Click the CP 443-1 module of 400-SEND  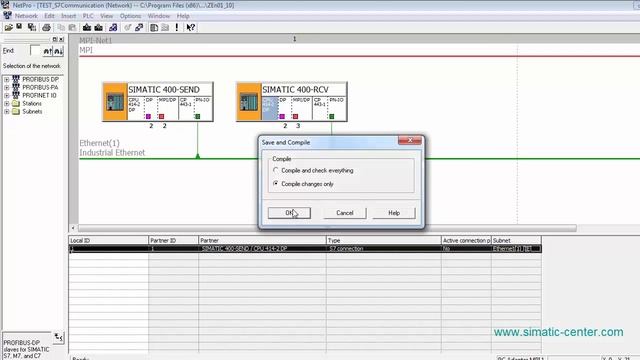186,108
